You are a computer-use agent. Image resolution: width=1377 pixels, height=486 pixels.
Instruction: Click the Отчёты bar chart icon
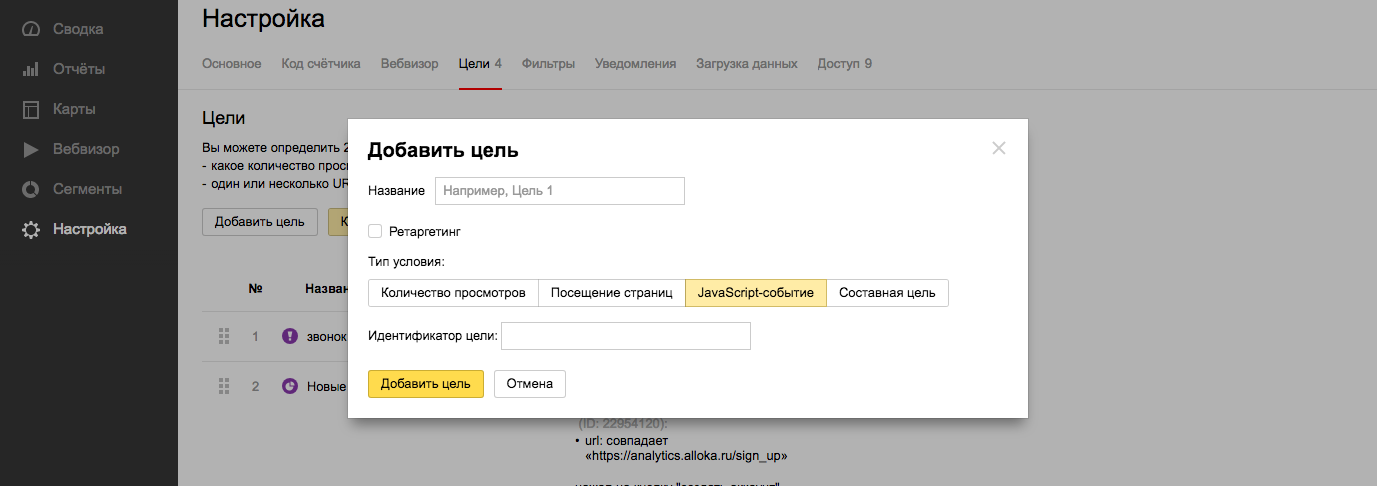(31, 69)
